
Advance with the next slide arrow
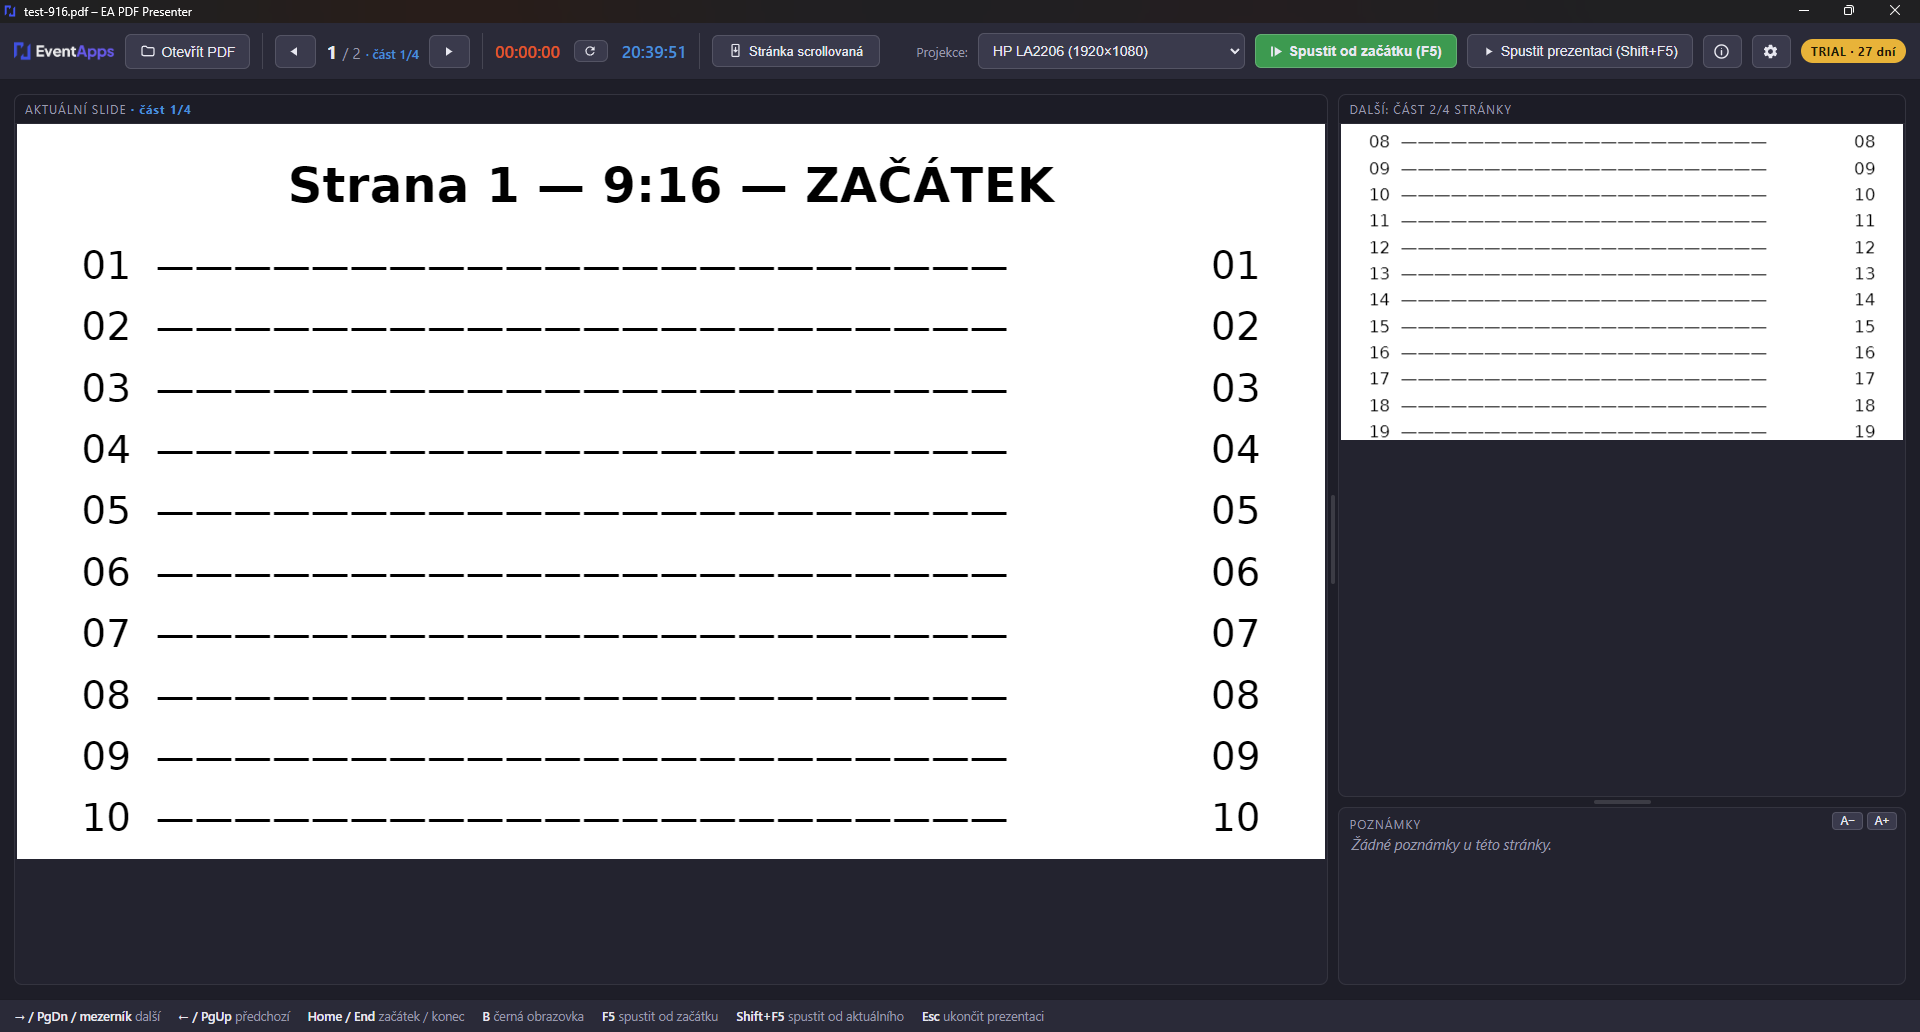pos(449,51)
